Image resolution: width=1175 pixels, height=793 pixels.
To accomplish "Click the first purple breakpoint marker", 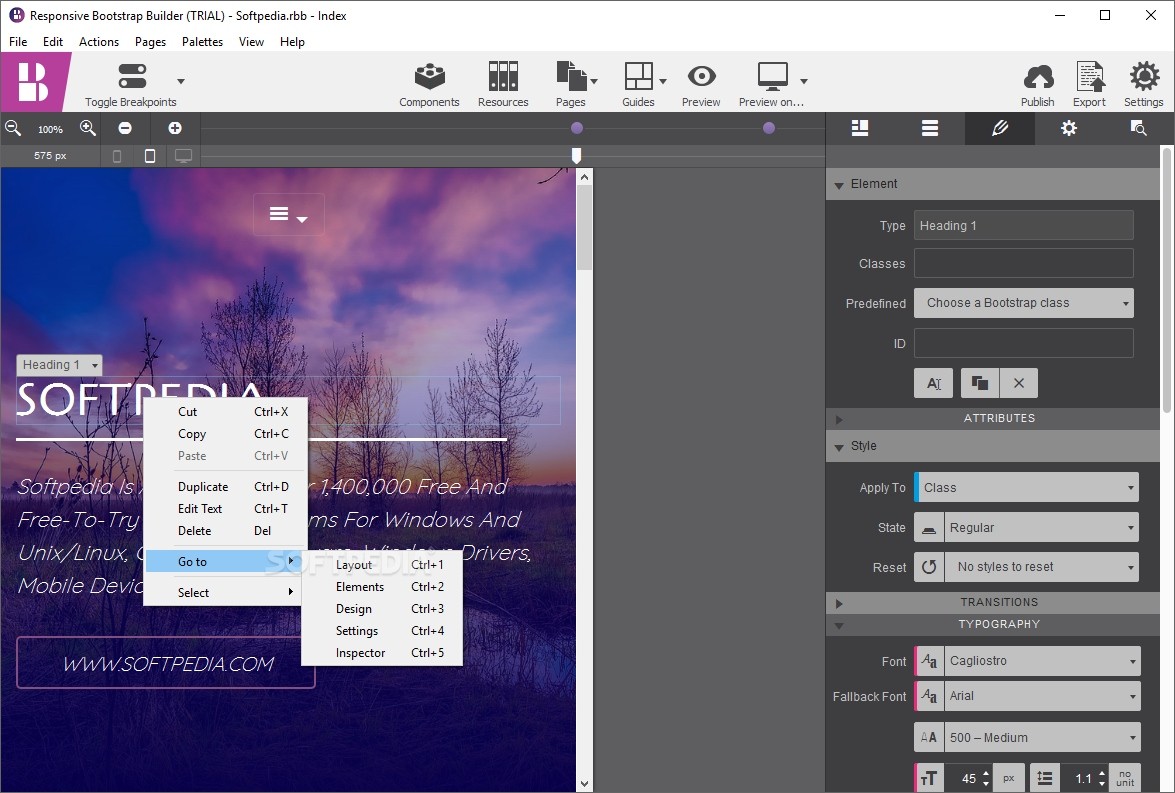I will pos(576,128).
